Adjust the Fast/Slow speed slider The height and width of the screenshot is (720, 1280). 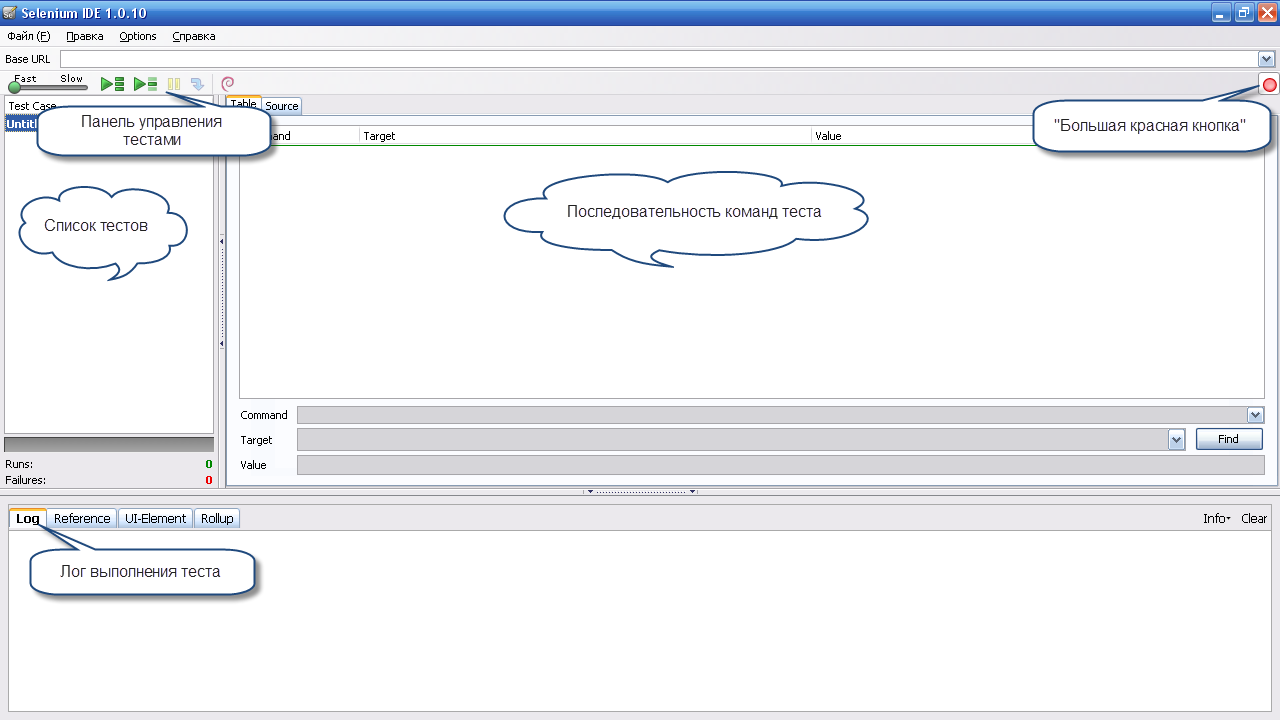click(x=47, y=85)
